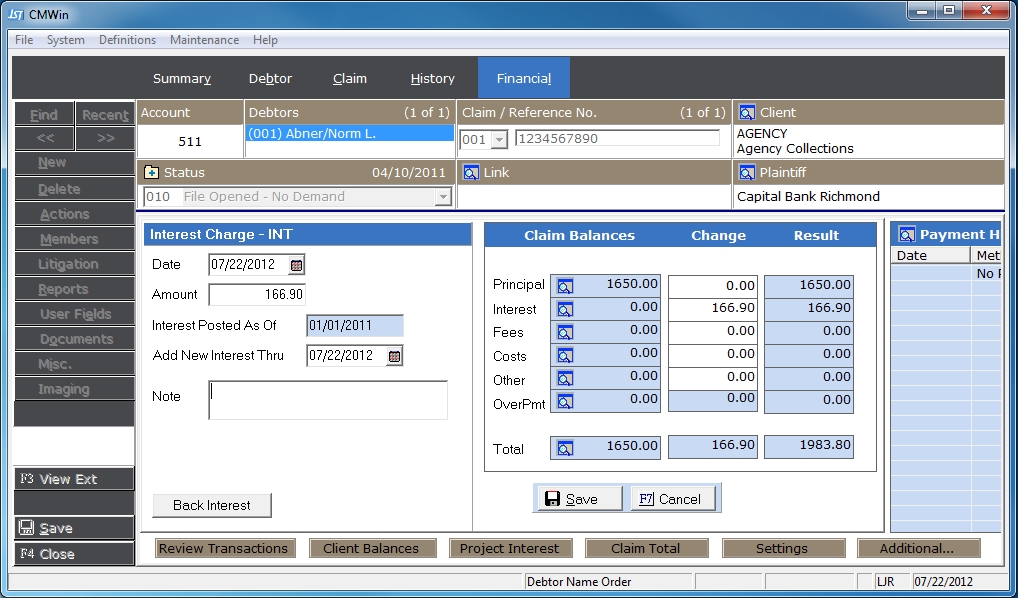1018x598 pixels.
Task: Click the Total balance lookup icon
Action: pos(565,449)
